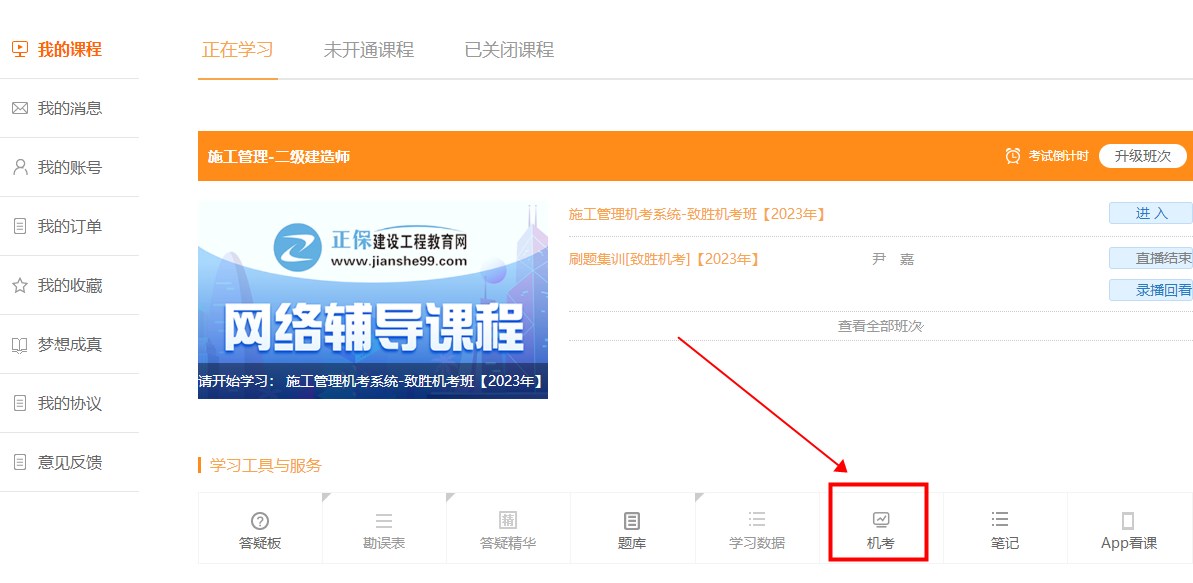The image size is (1193, 583).
Task: Click the 进入 button for 机考系统 course
Action: click(1151, 213)
